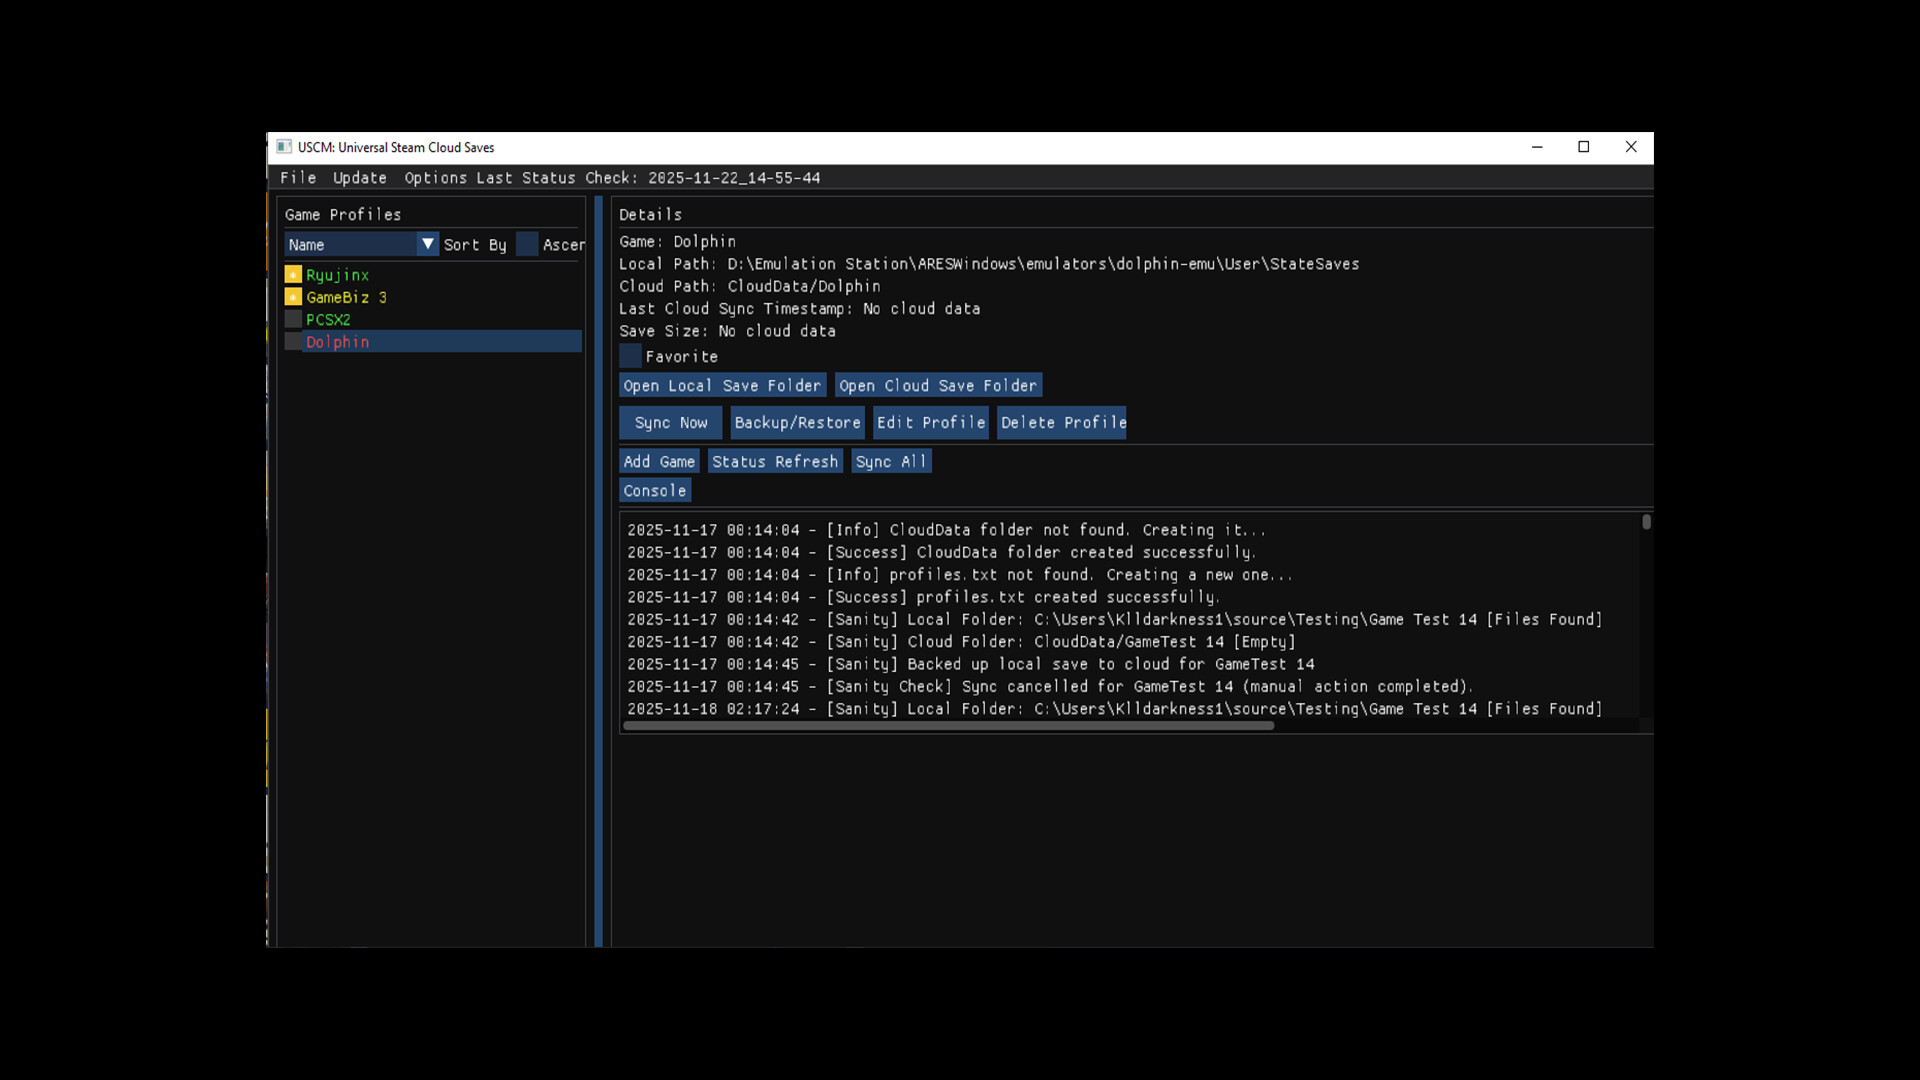Run Status Refresh for all profiles

click(x=775, y=461)
